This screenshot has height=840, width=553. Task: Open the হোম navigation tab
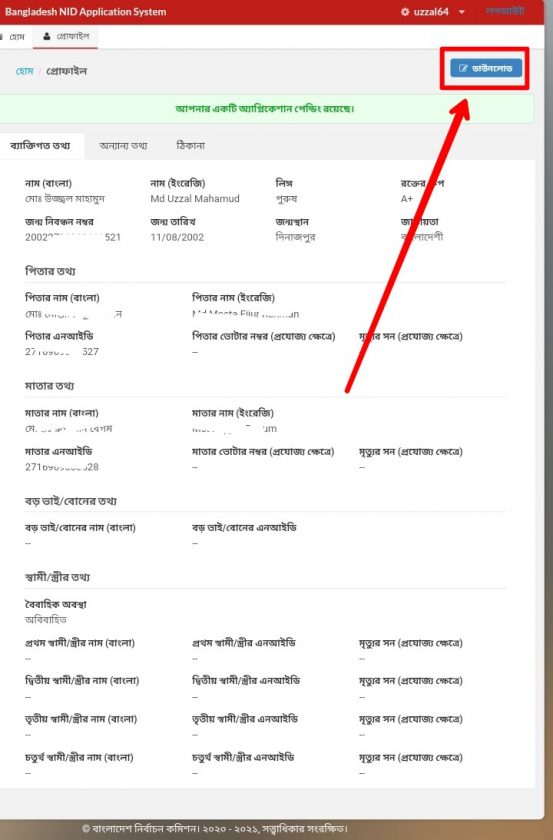[16, 37]
